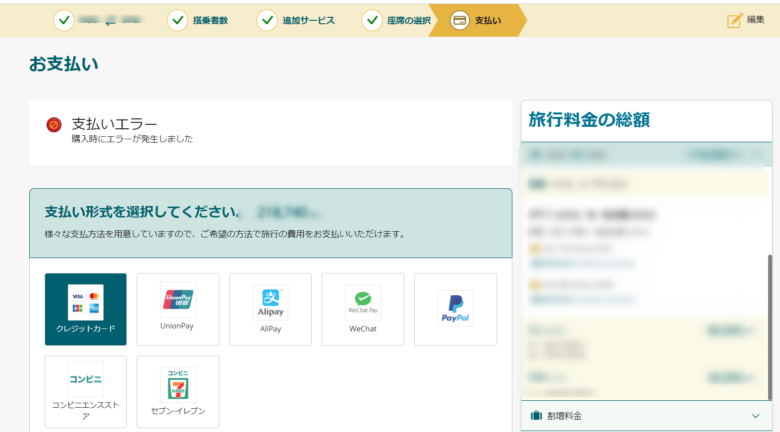Choose UnionPay as payment method
The image size is (780, 432).
pyautogui.click(x=178, y=309)
